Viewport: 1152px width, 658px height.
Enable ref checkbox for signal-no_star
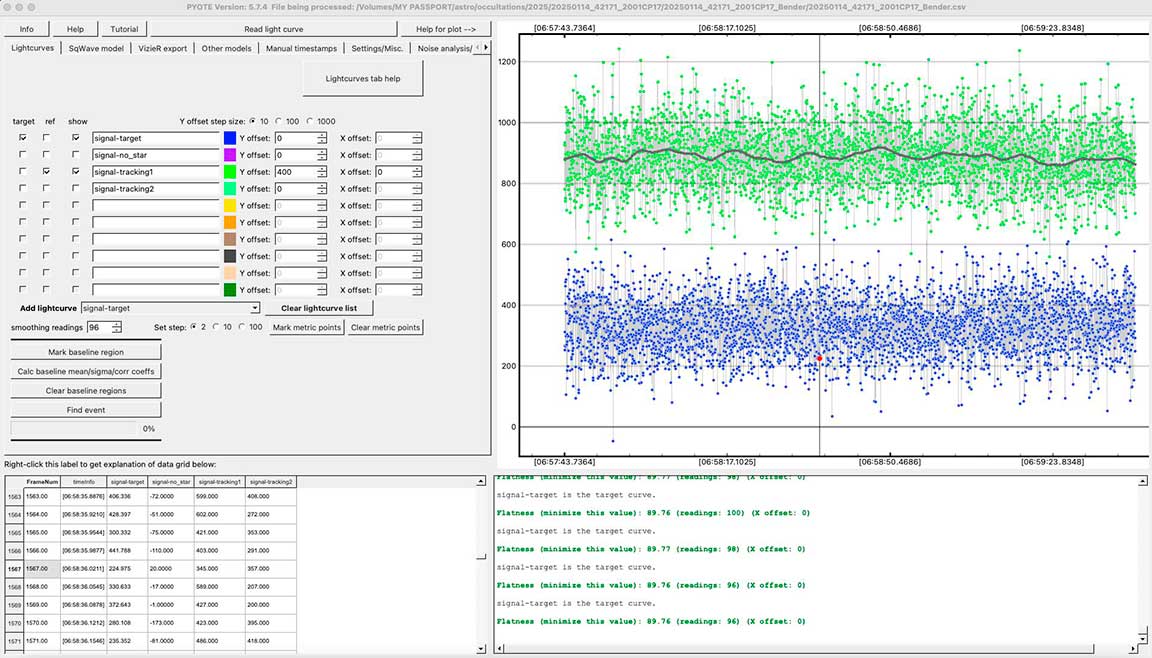(46, 155)
